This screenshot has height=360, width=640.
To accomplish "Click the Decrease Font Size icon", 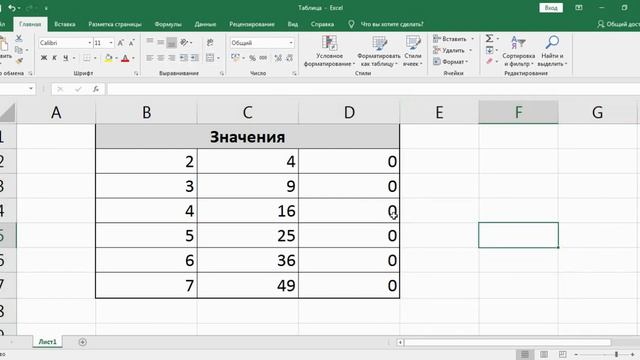I will point(131,43).
